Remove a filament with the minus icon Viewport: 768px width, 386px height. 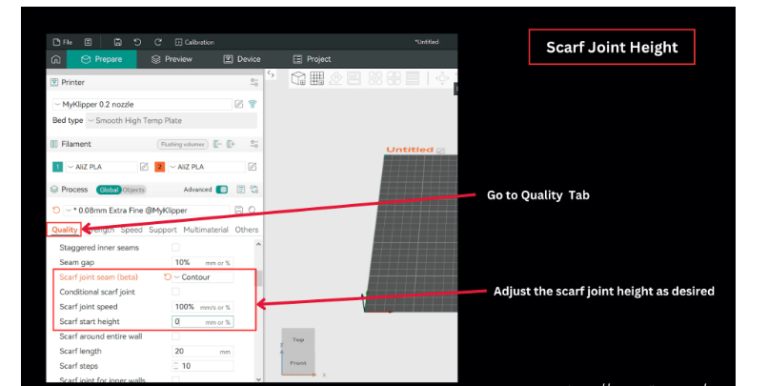217,144
